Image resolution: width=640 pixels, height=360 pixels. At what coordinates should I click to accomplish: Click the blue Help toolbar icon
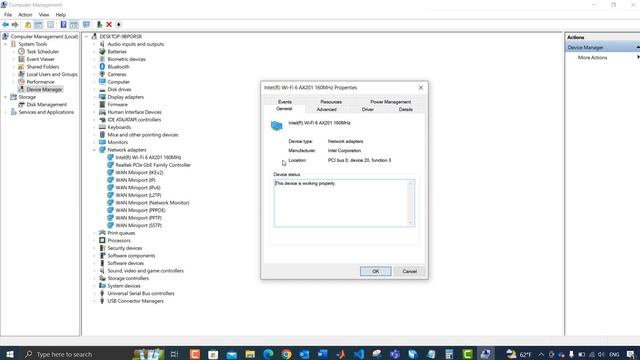coord(63,25)
